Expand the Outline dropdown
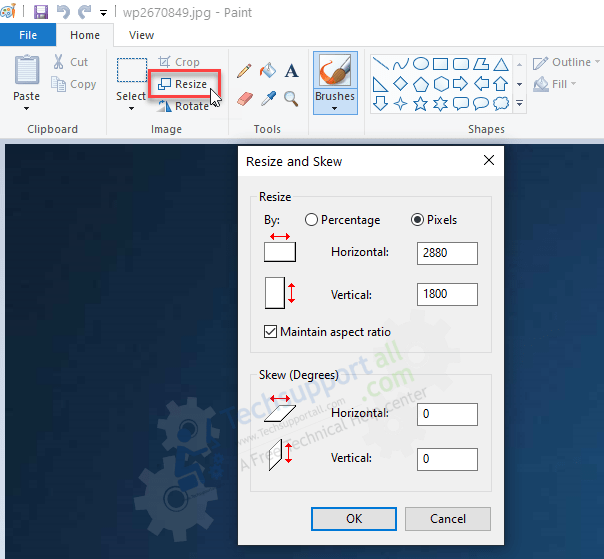 (597, 62)
